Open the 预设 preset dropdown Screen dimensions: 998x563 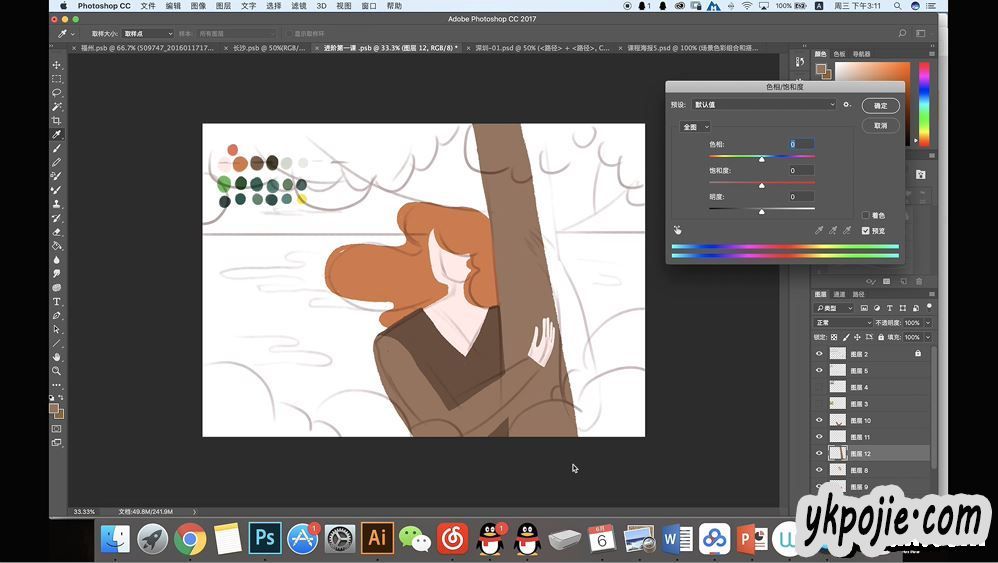tap(764, 104)
